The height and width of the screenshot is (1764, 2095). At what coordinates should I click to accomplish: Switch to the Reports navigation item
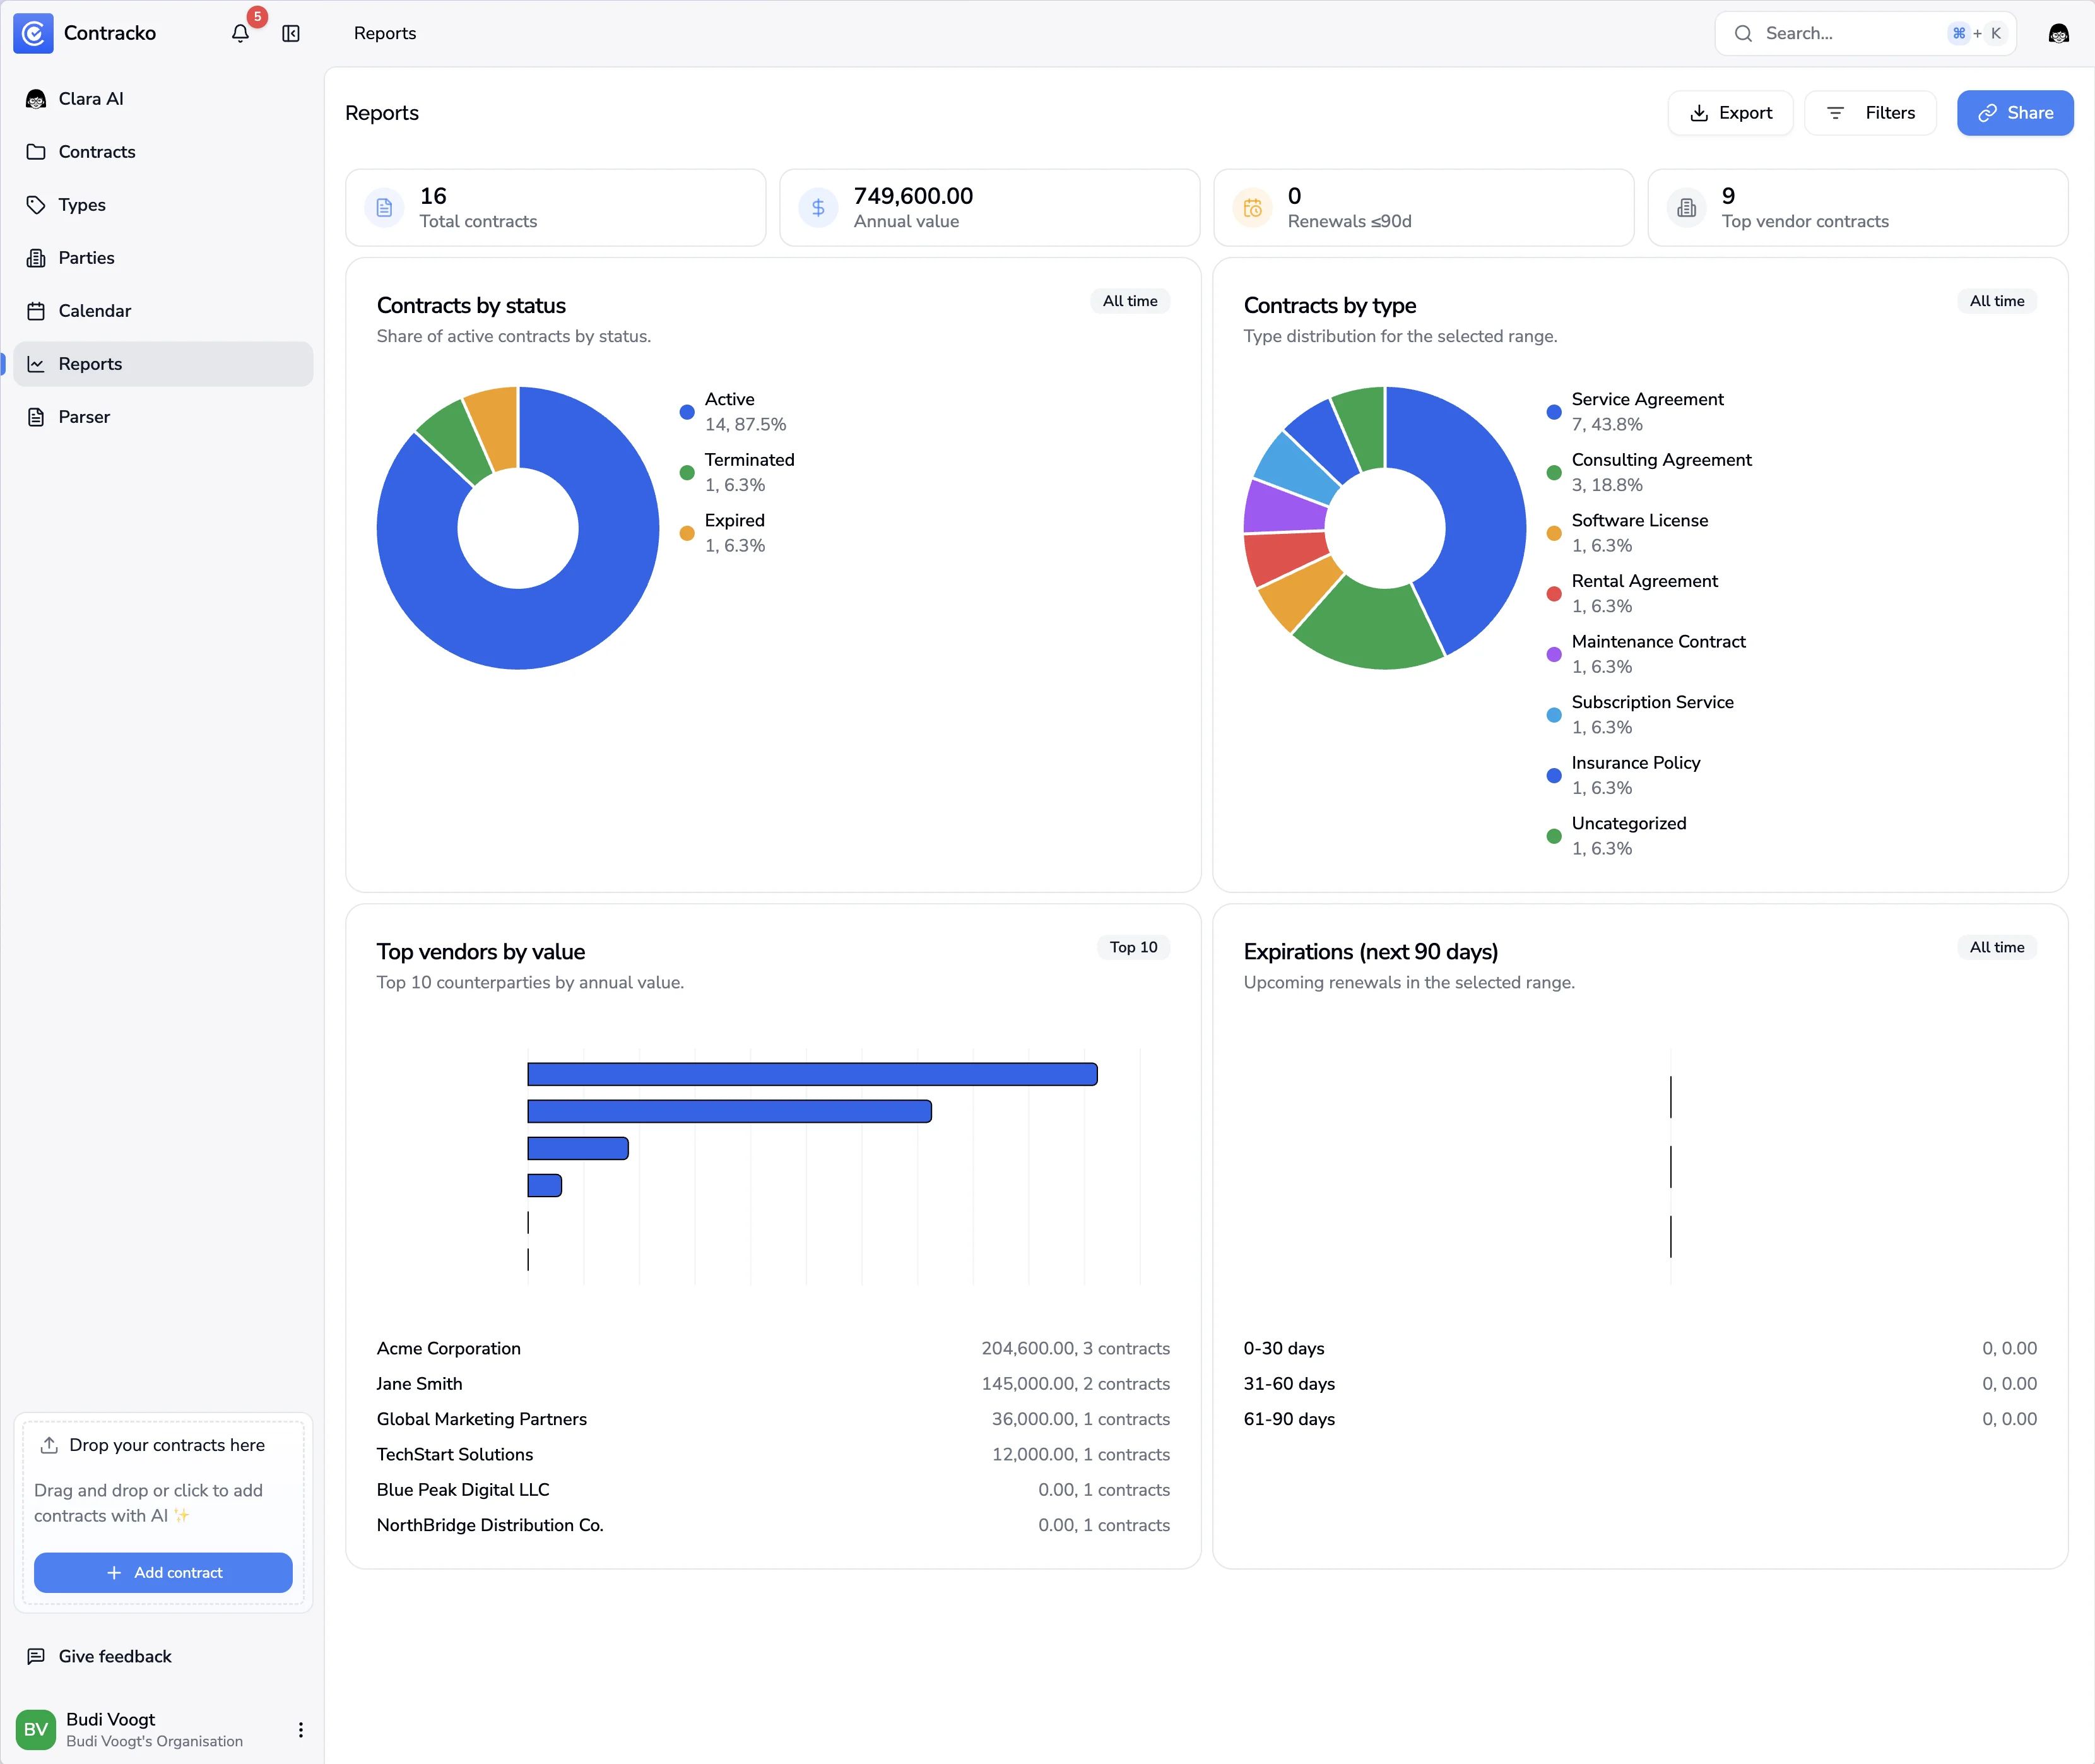point(90,363)
